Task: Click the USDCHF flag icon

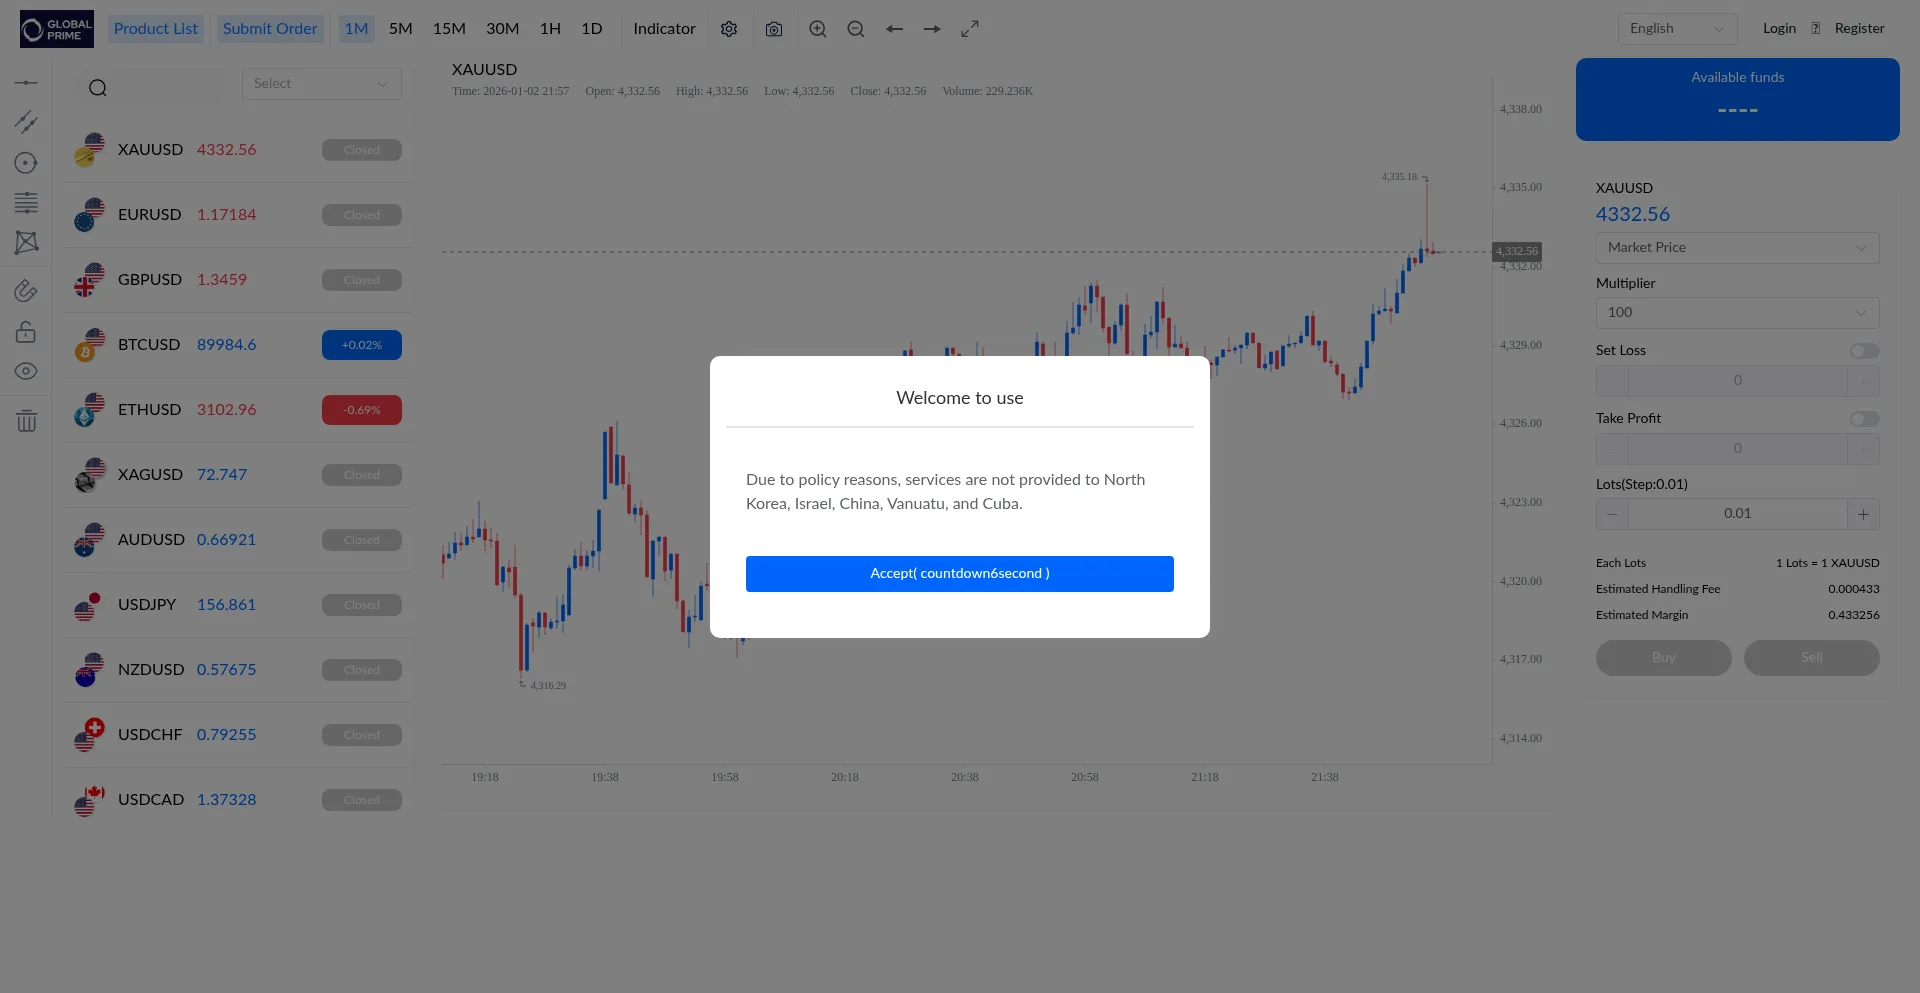Action: click(x=89, y=735)
